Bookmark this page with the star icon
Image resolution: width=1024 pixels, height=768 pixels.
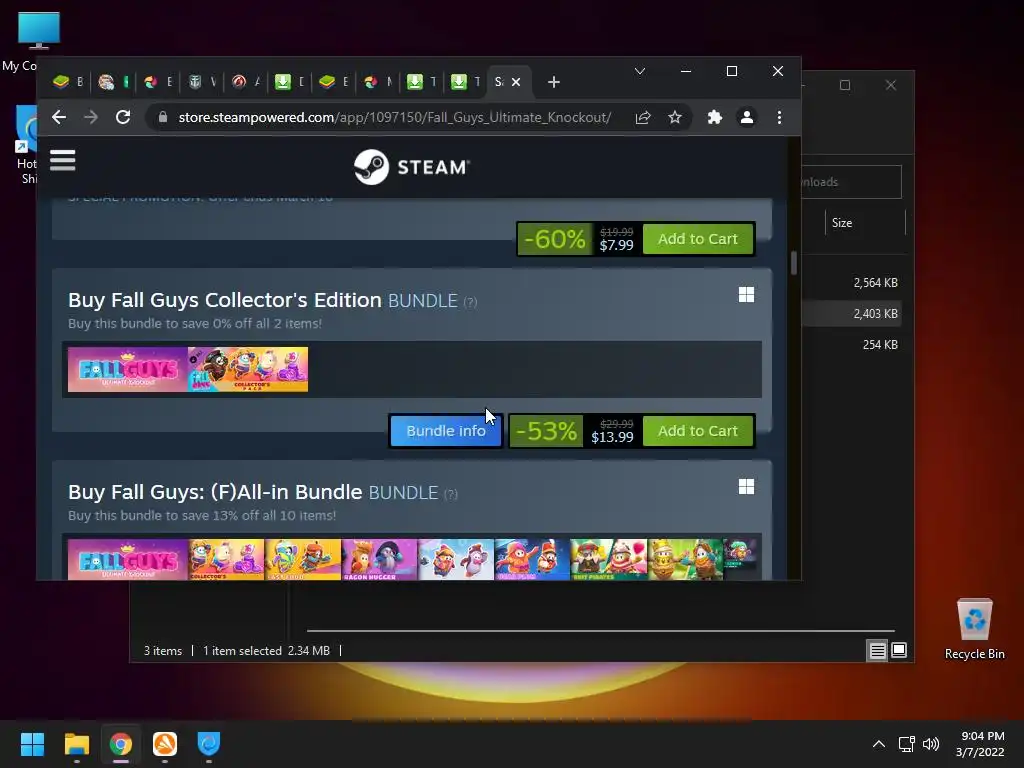click(675, 118)
